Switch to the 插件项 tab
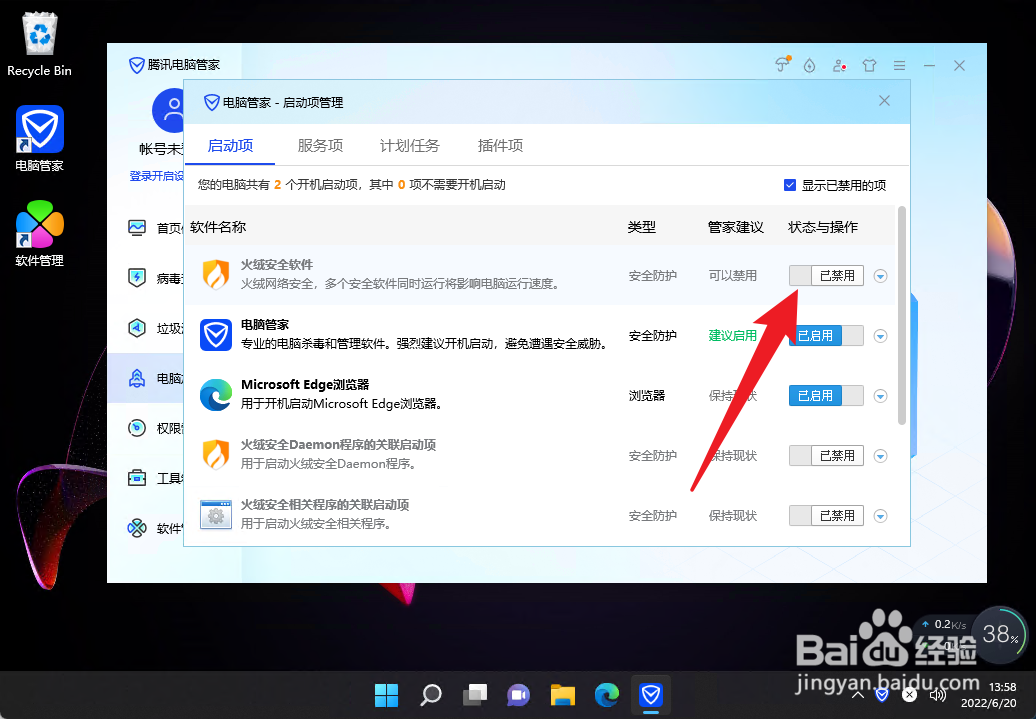This screenshot has width=1036, height=719. click(x=500, y=145)
